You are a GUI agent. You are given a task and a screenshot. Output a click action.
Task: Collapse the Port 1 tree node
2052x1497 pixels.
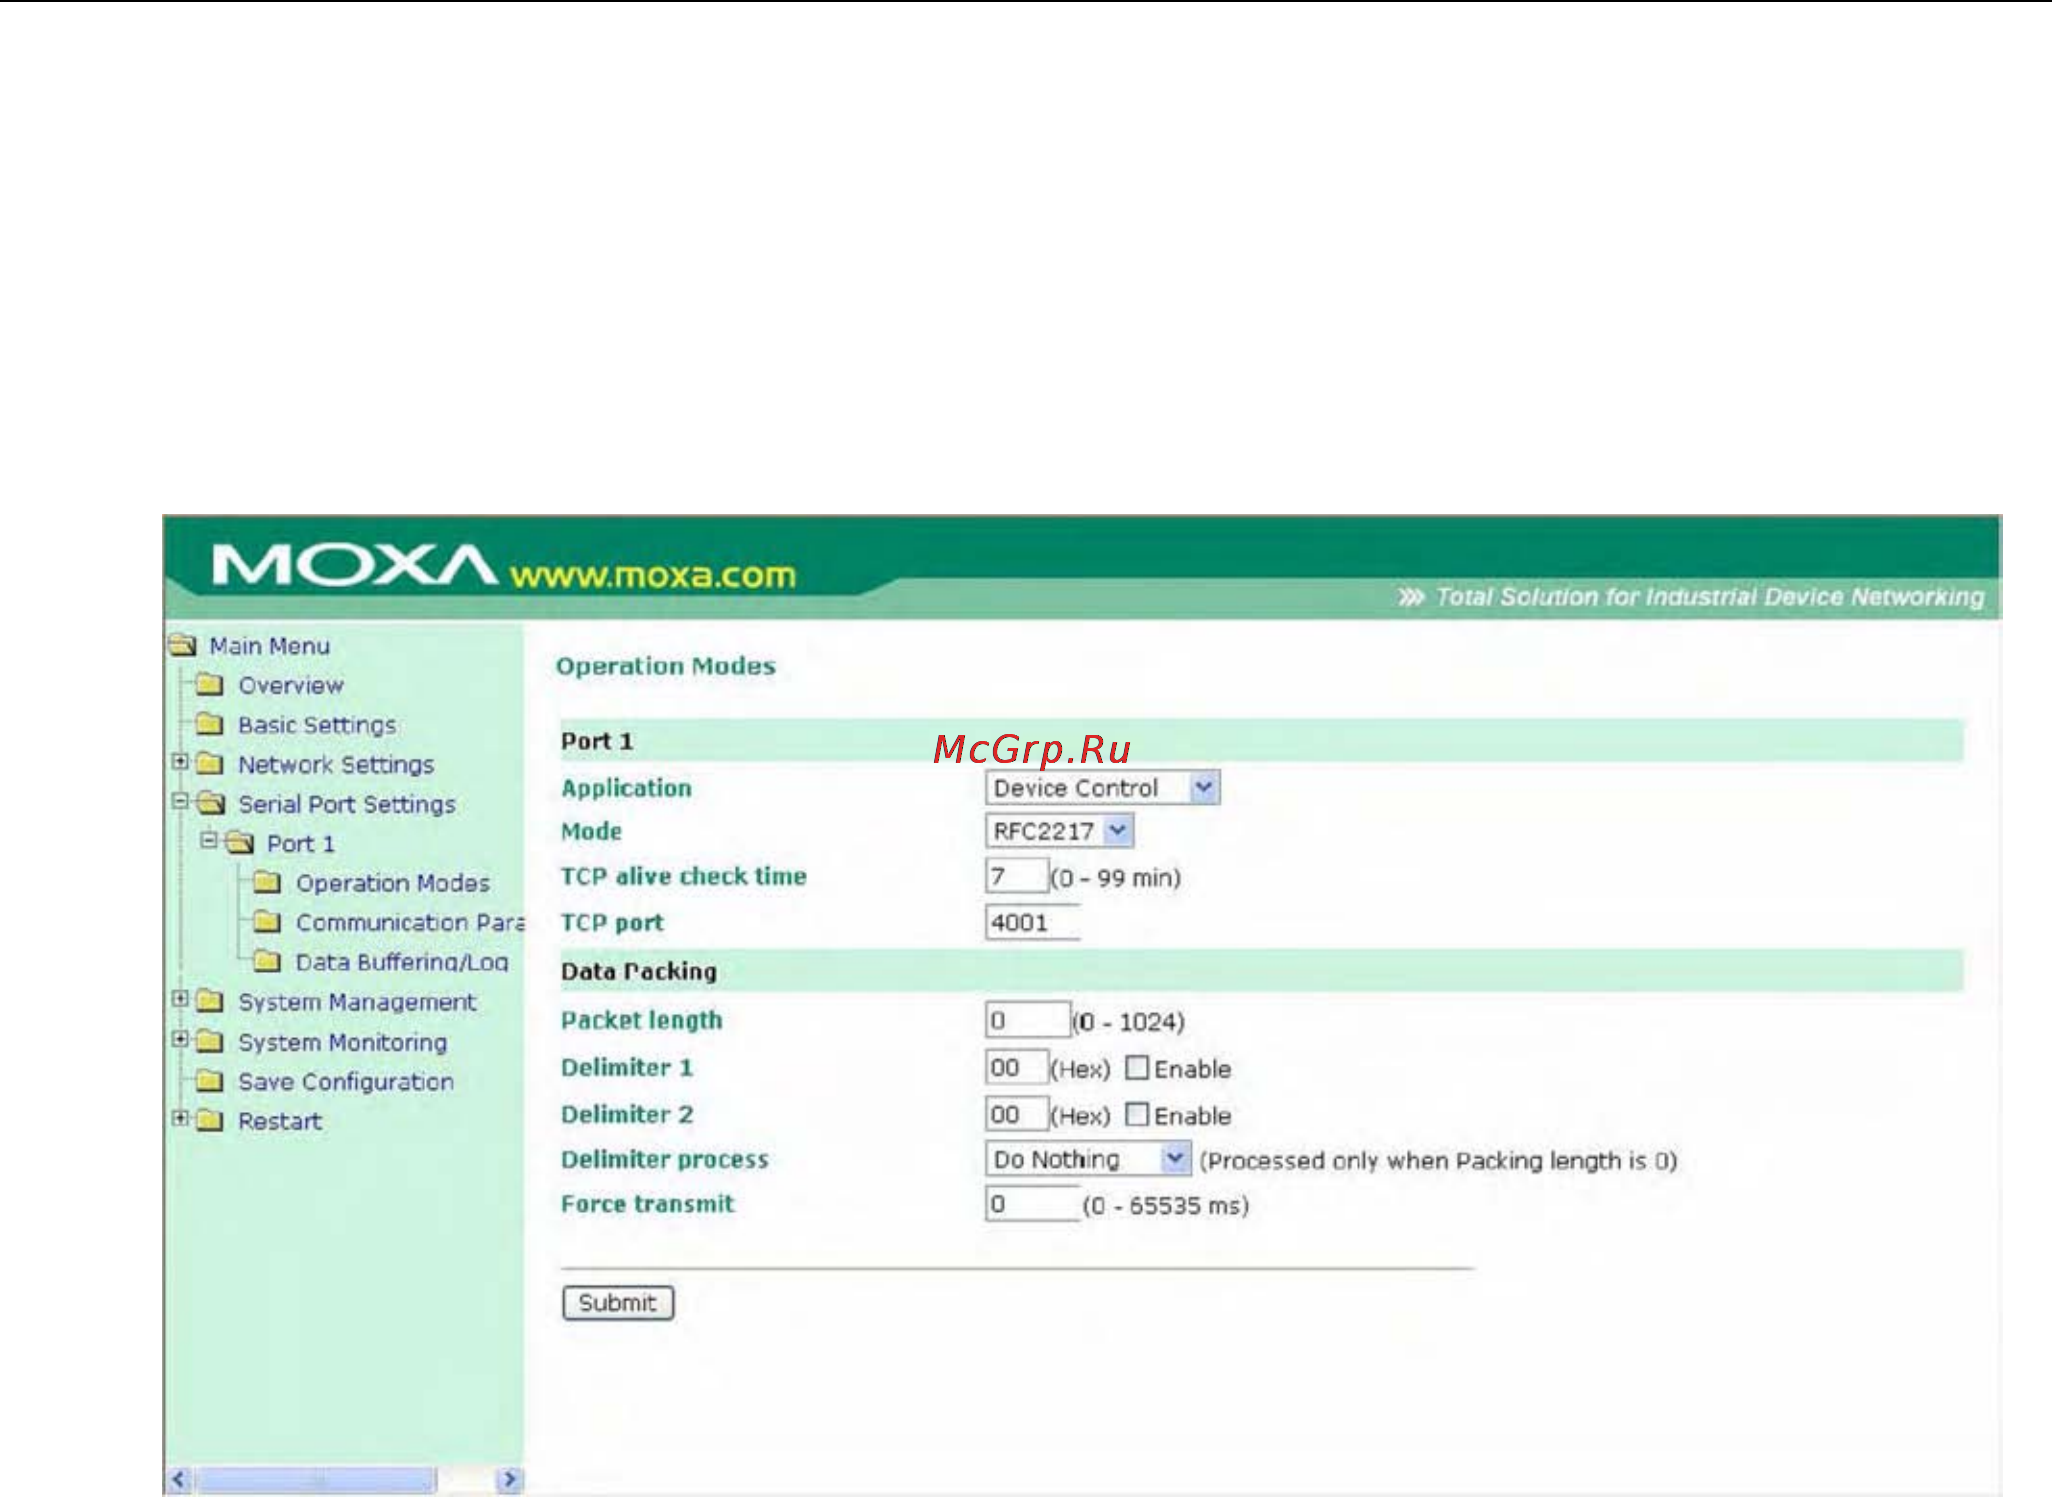click(209, 840)
